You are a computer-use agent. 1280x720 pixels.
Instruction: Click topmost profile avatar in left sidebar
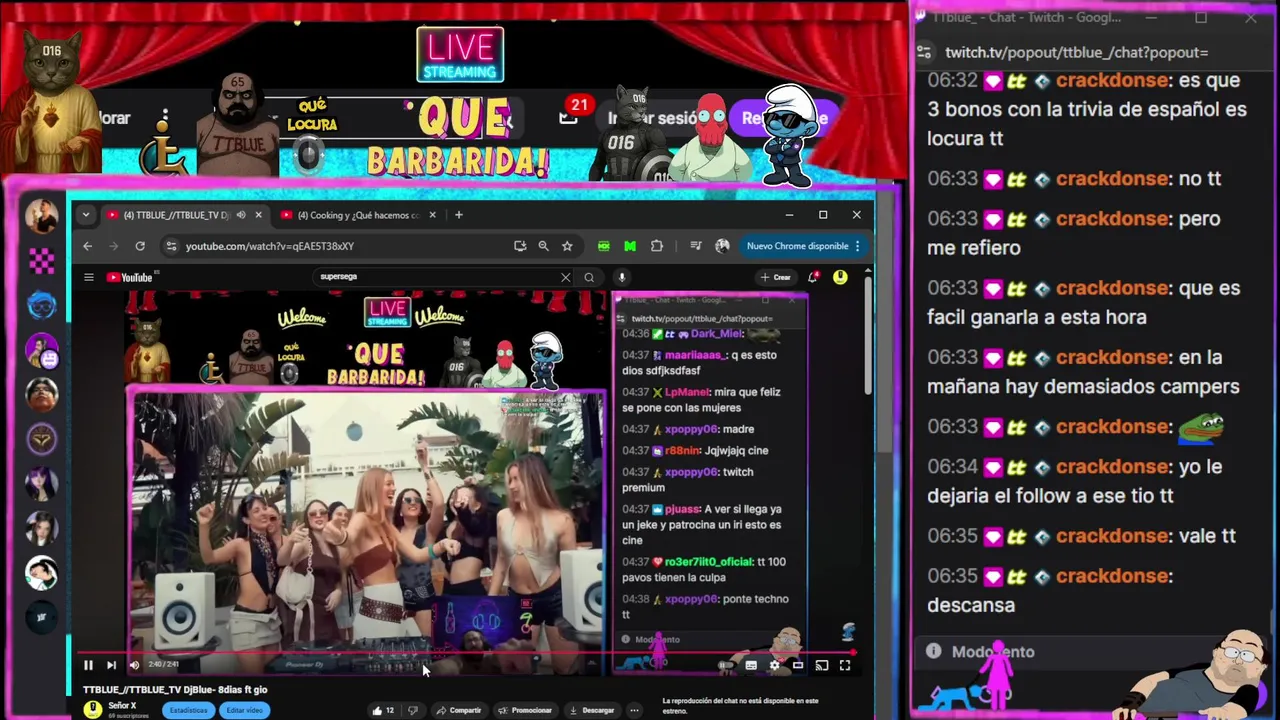pos(41,216)
